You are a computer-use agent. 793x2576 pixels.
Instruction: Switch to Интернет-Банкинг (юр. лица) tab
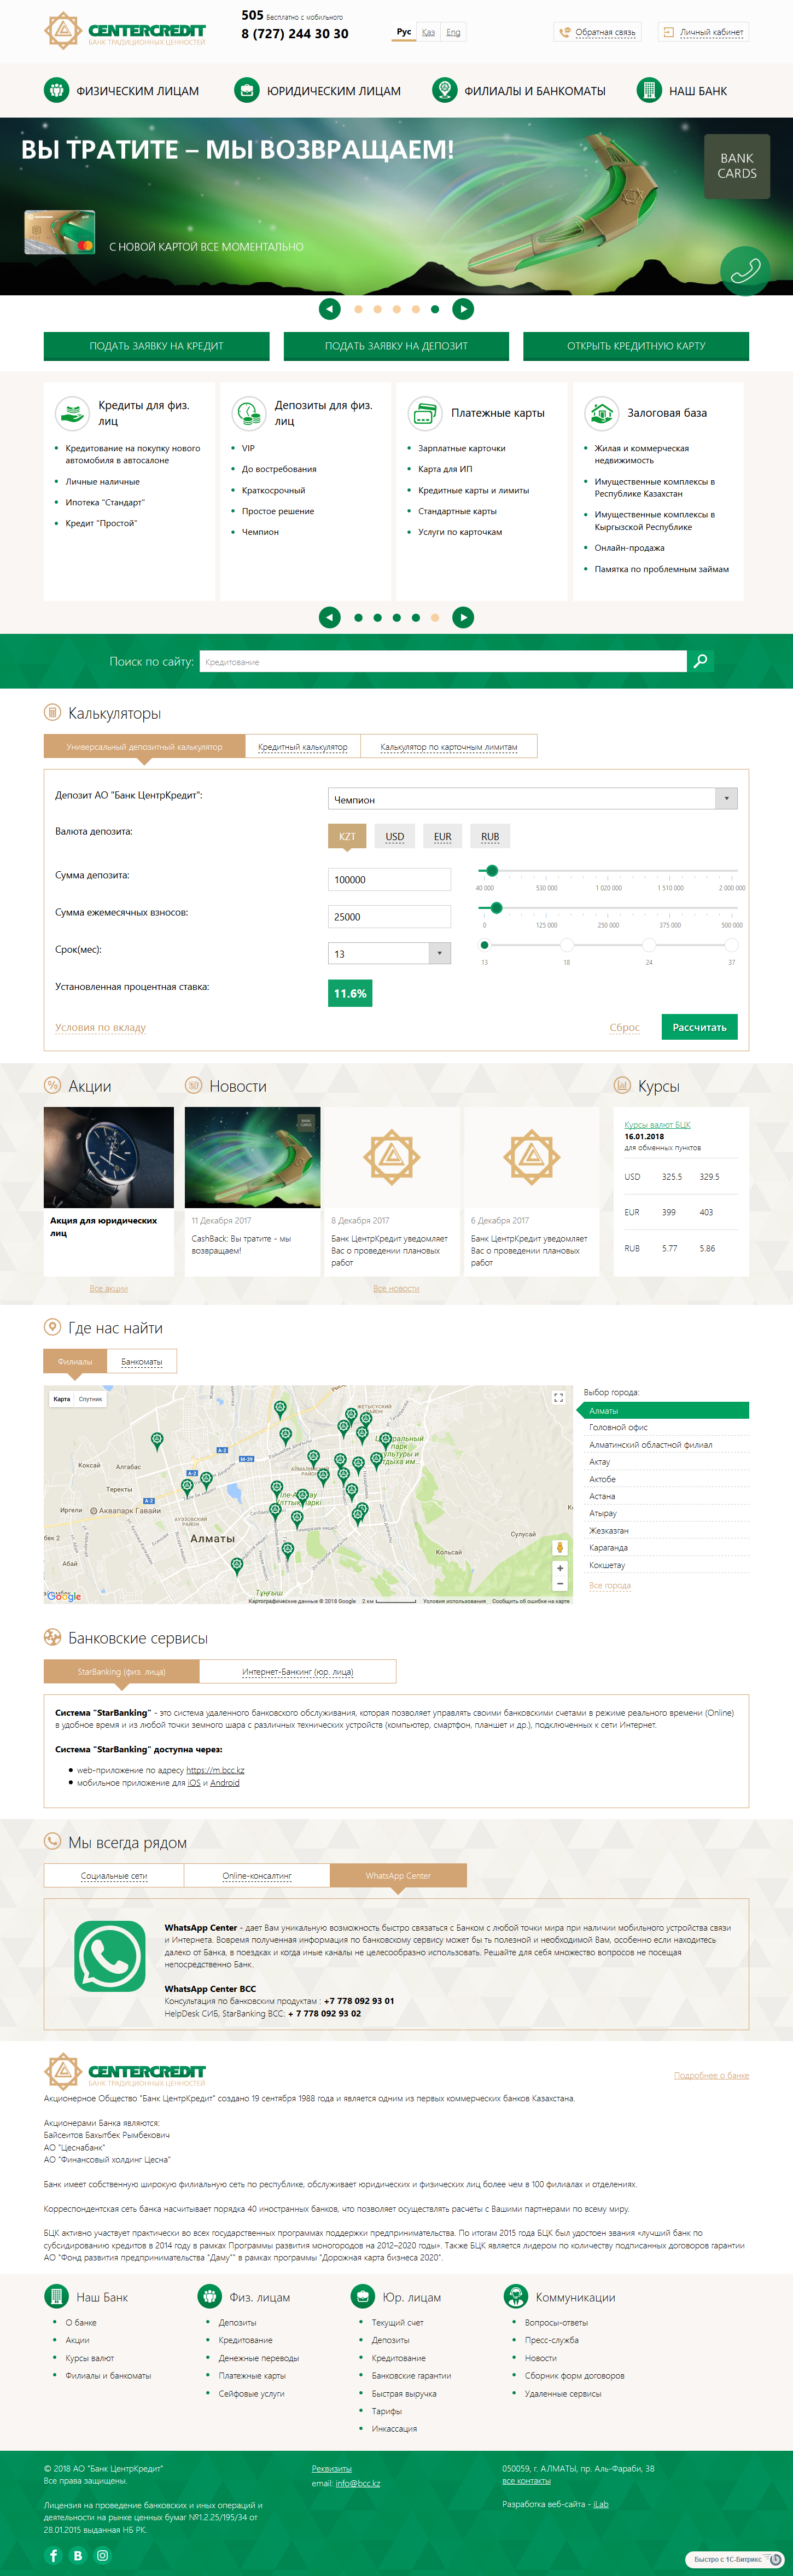click(298, 1671)
